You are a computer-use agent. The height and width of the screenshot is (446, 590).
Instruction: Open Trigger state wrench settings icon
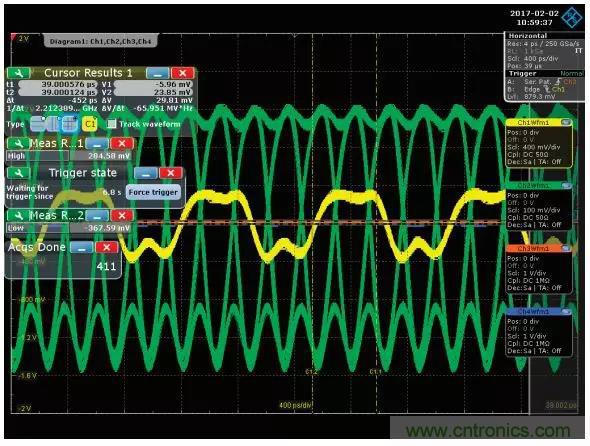[x=18, y=173]
